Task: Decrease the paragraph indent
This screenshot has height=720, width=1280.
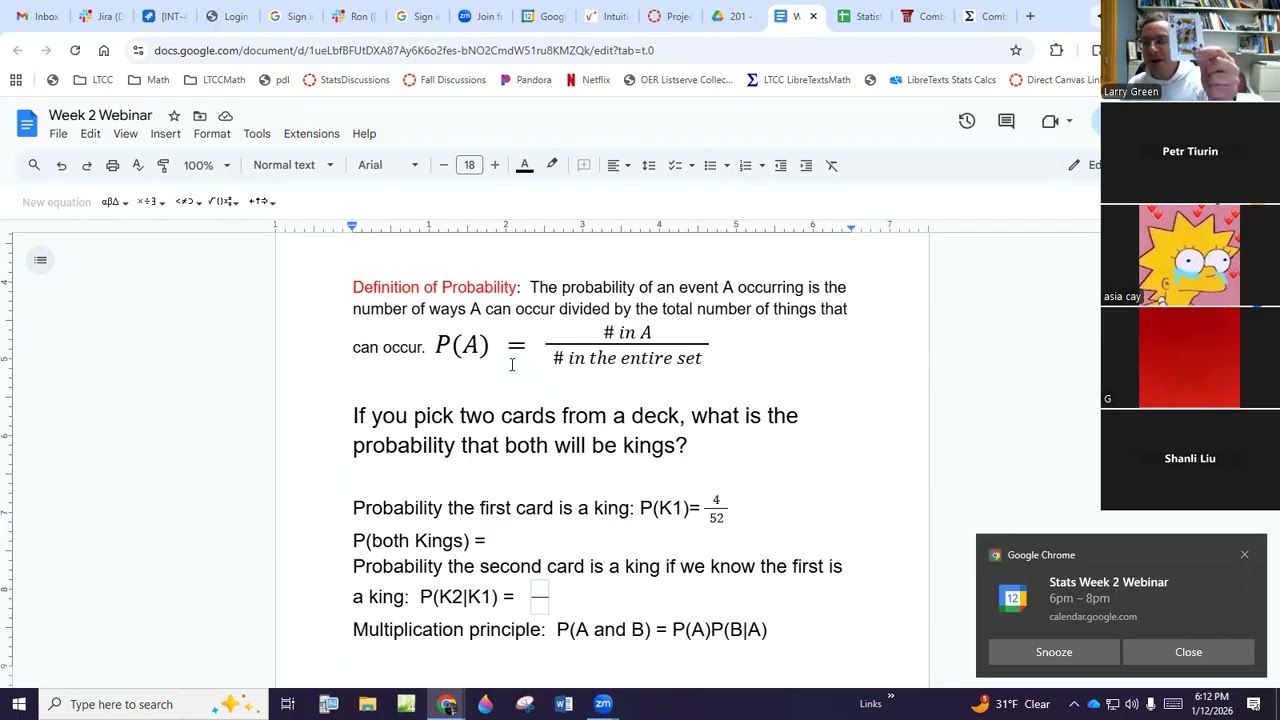Action: click(781, 165)
